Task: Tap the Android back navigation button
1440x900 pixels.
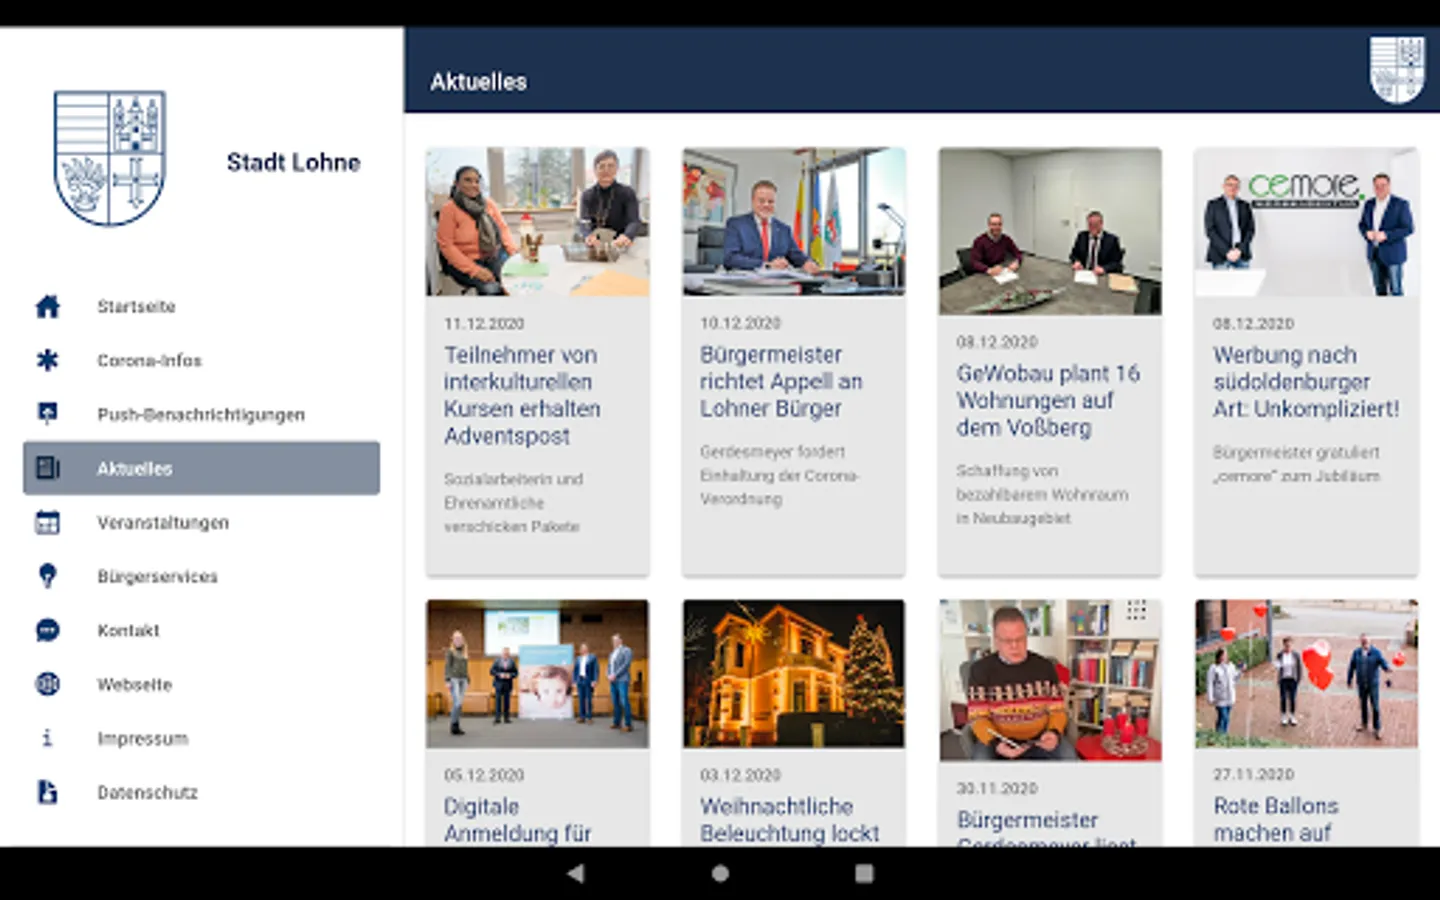Action: (575, 873)
